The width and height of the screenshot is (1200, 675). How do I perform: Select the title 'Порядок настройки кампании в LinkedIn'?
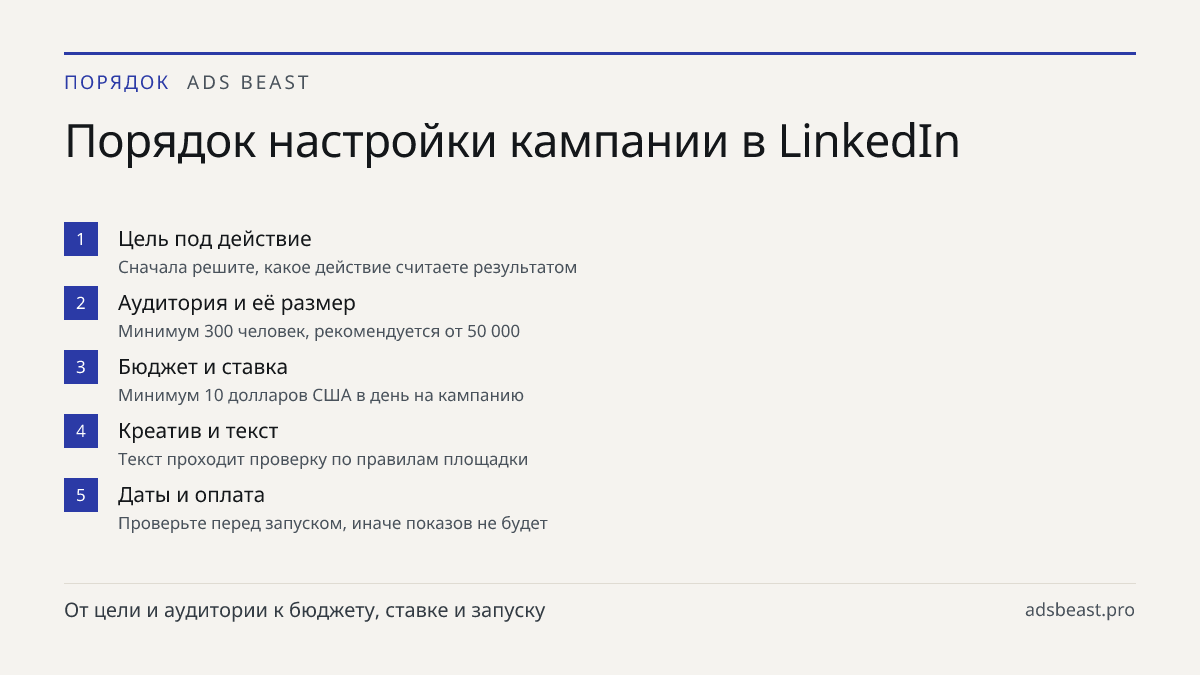point(512,142)
